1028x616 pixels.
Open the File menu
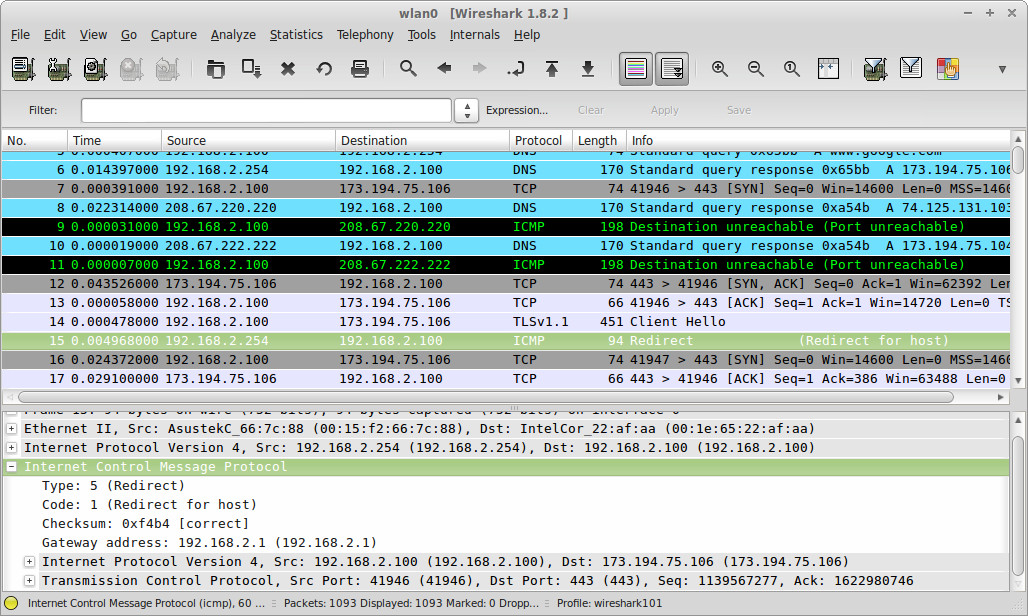(20, 35)
